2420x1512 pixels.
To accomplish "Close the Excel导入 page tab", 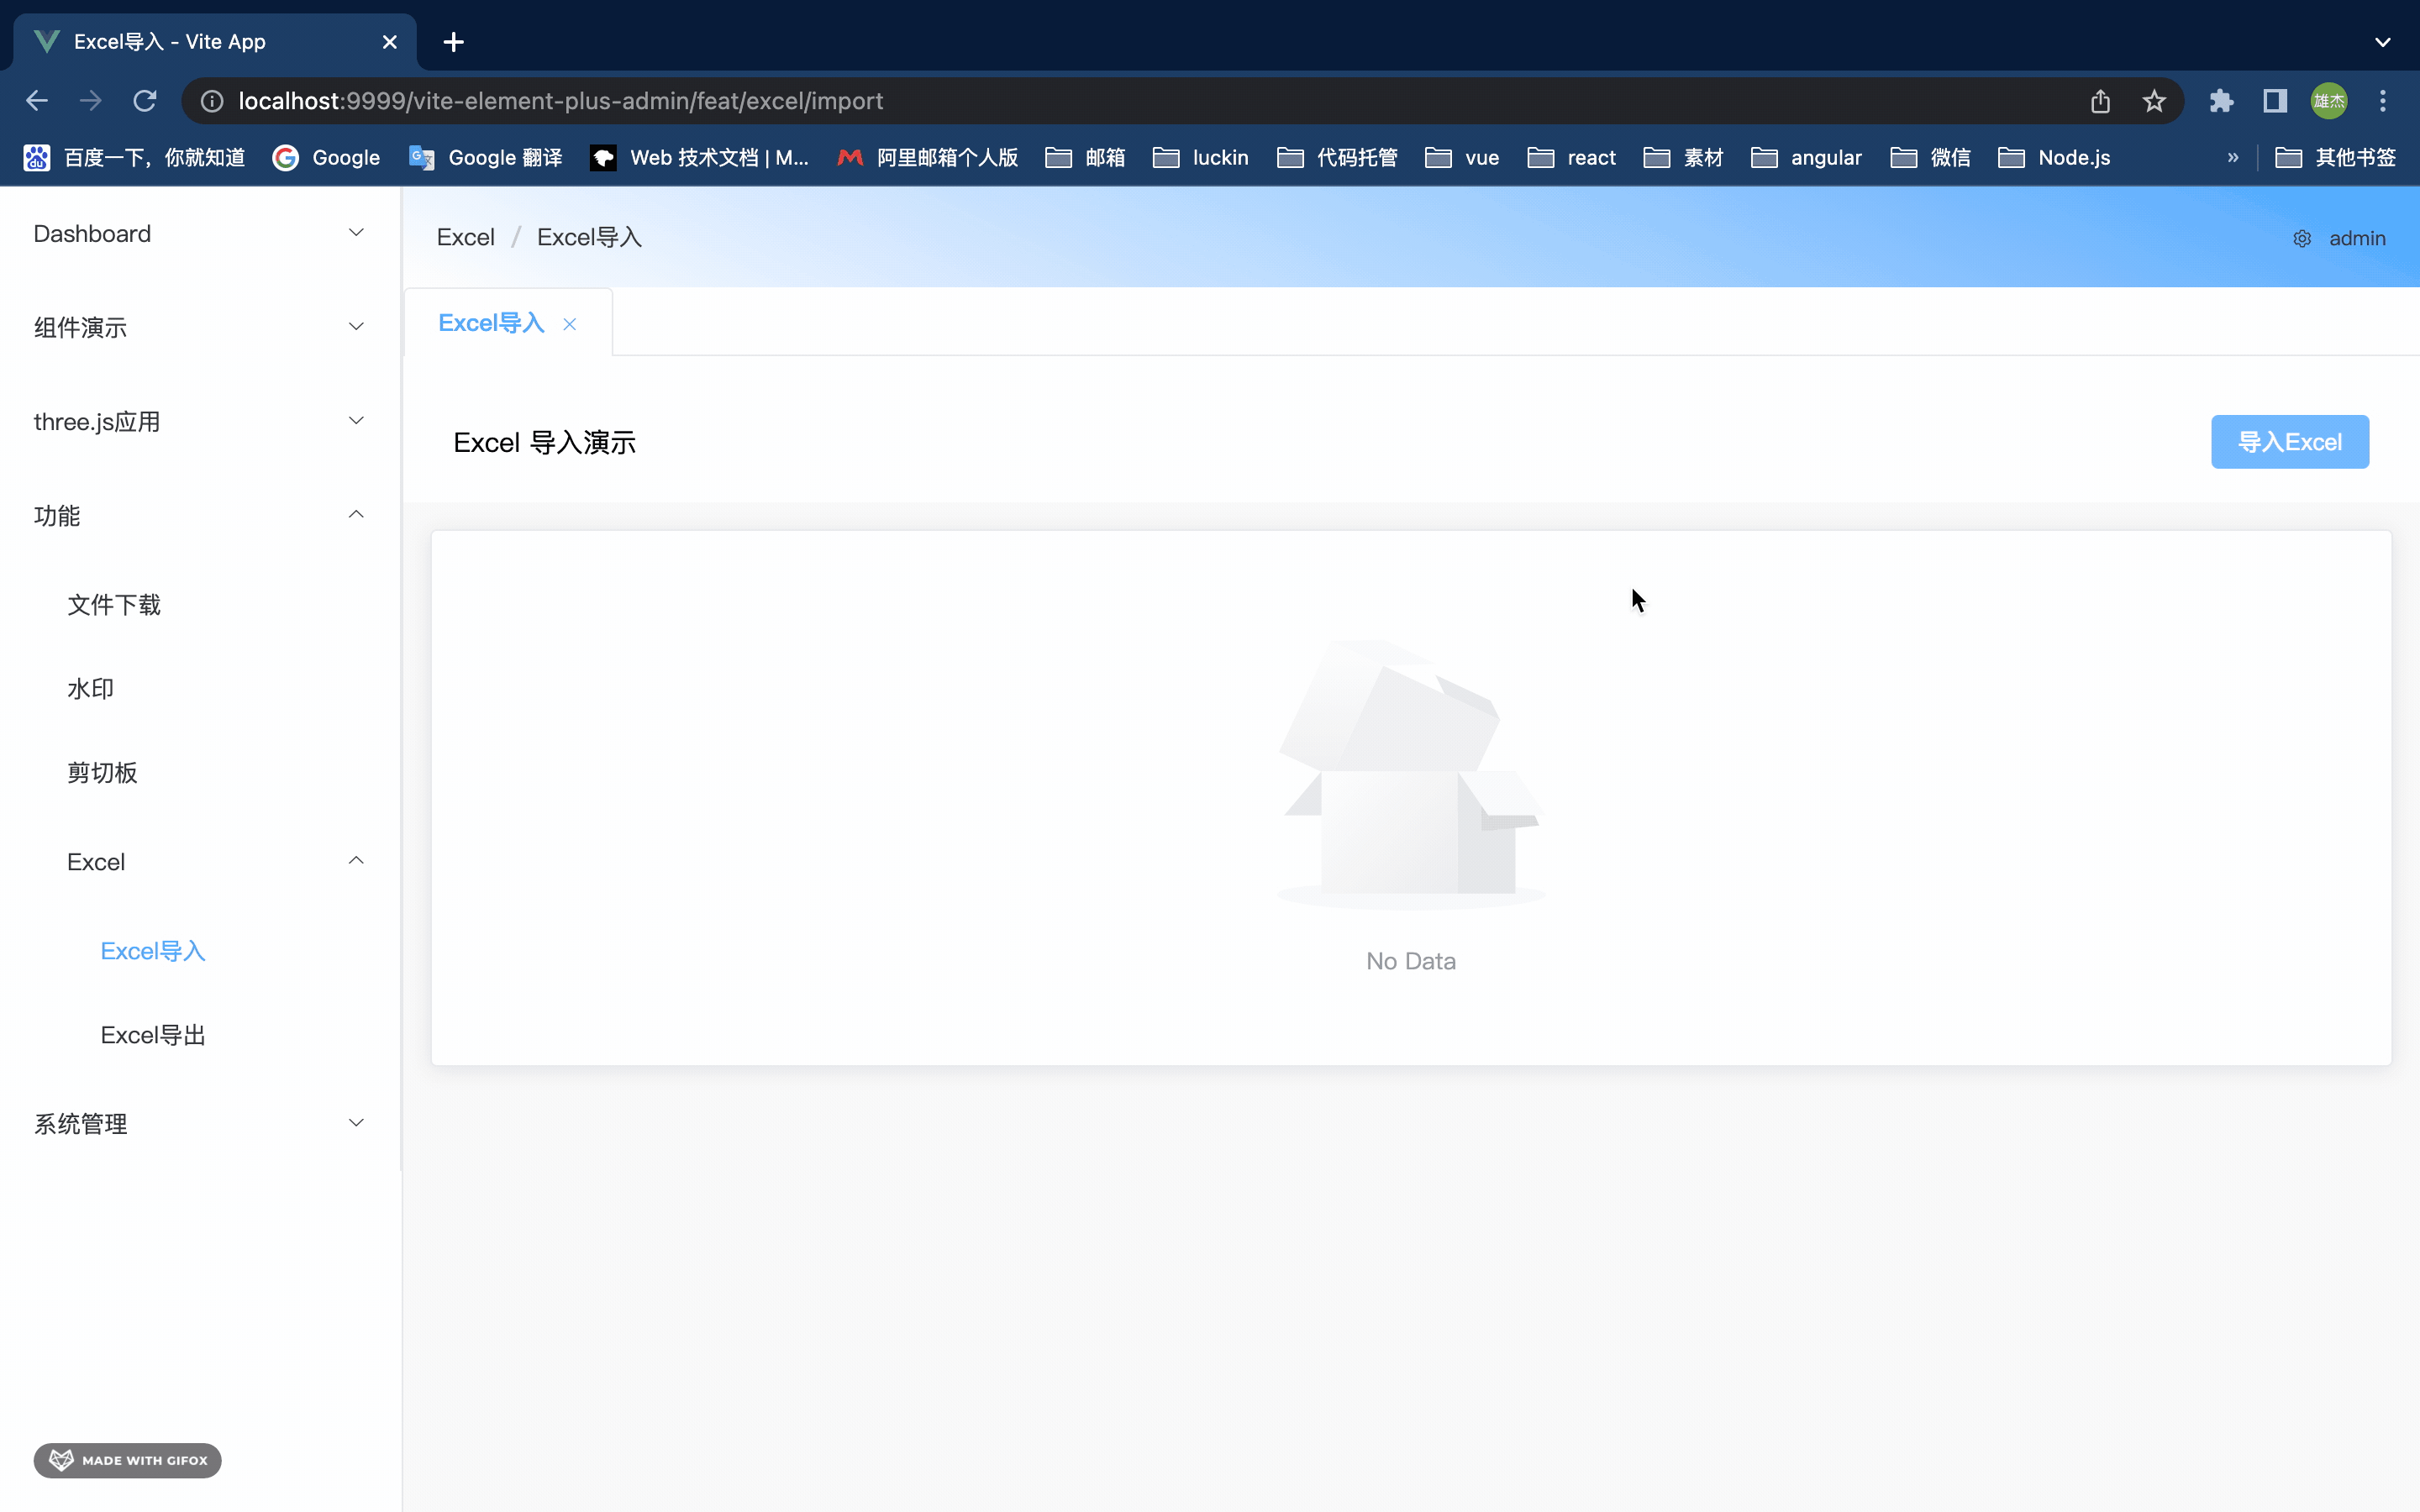I will point(570,324).
